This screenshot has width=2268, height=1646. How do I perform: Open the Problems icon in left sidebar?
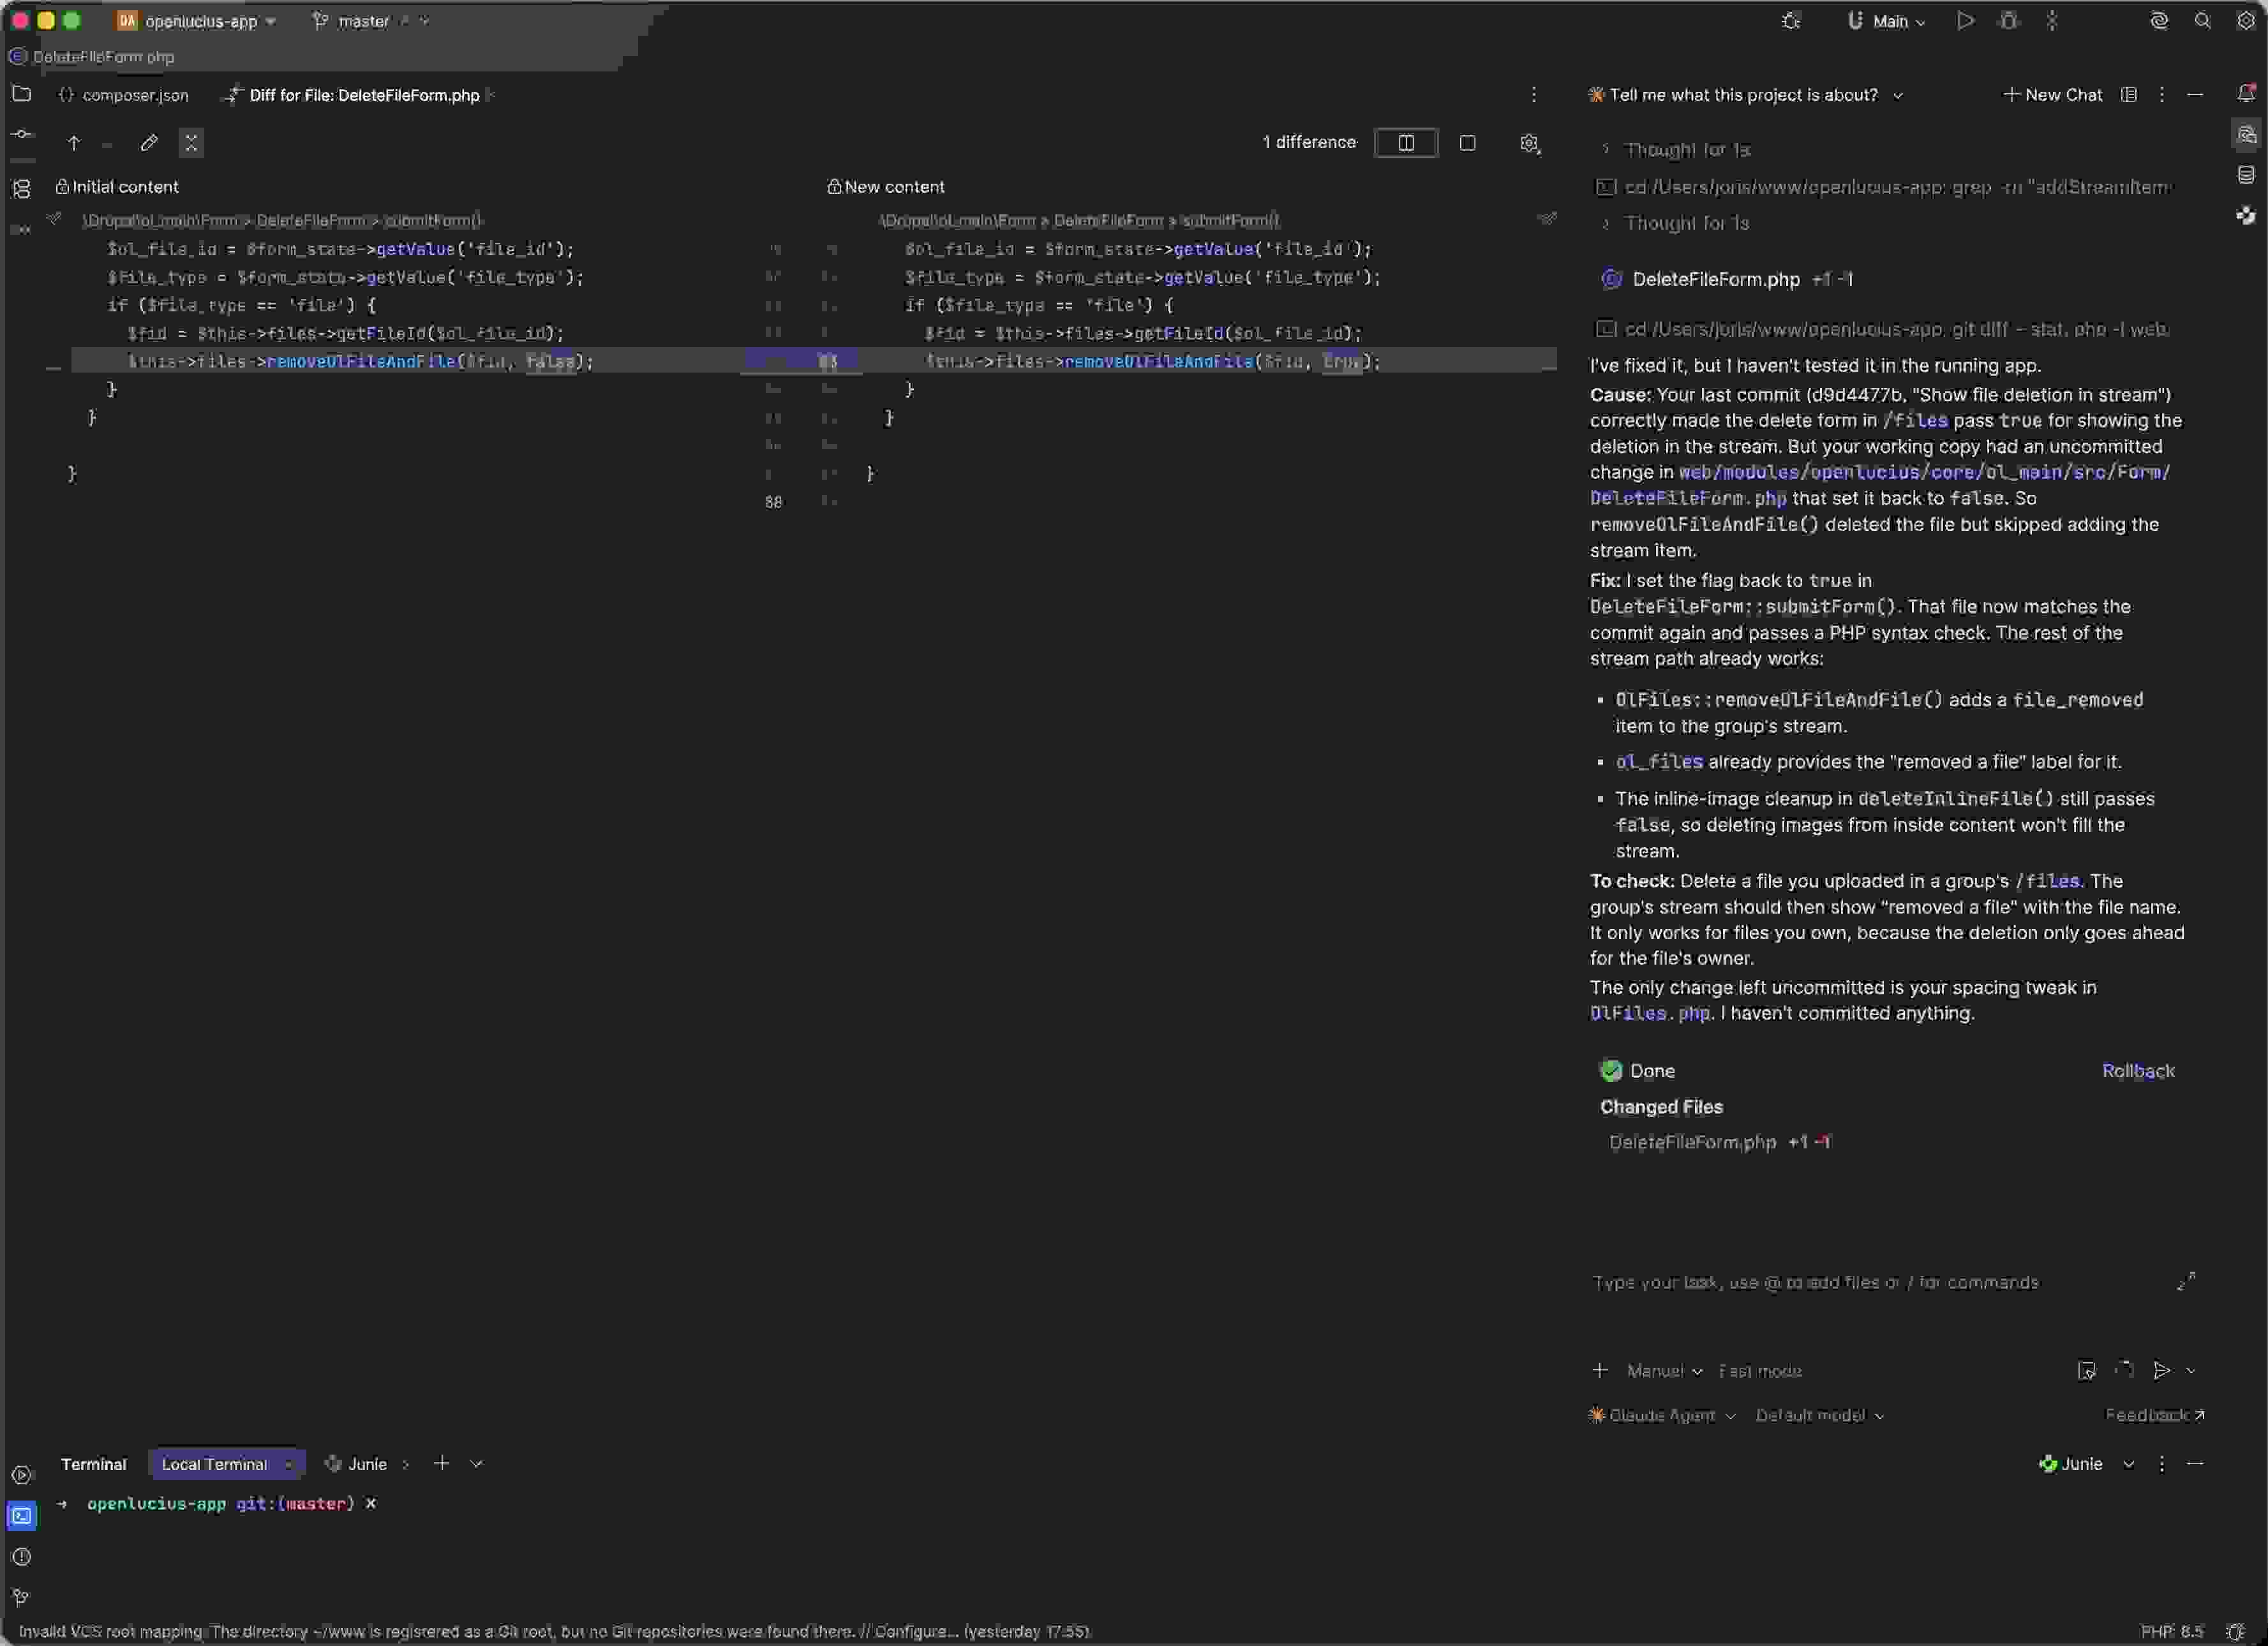click(21, 1557)
